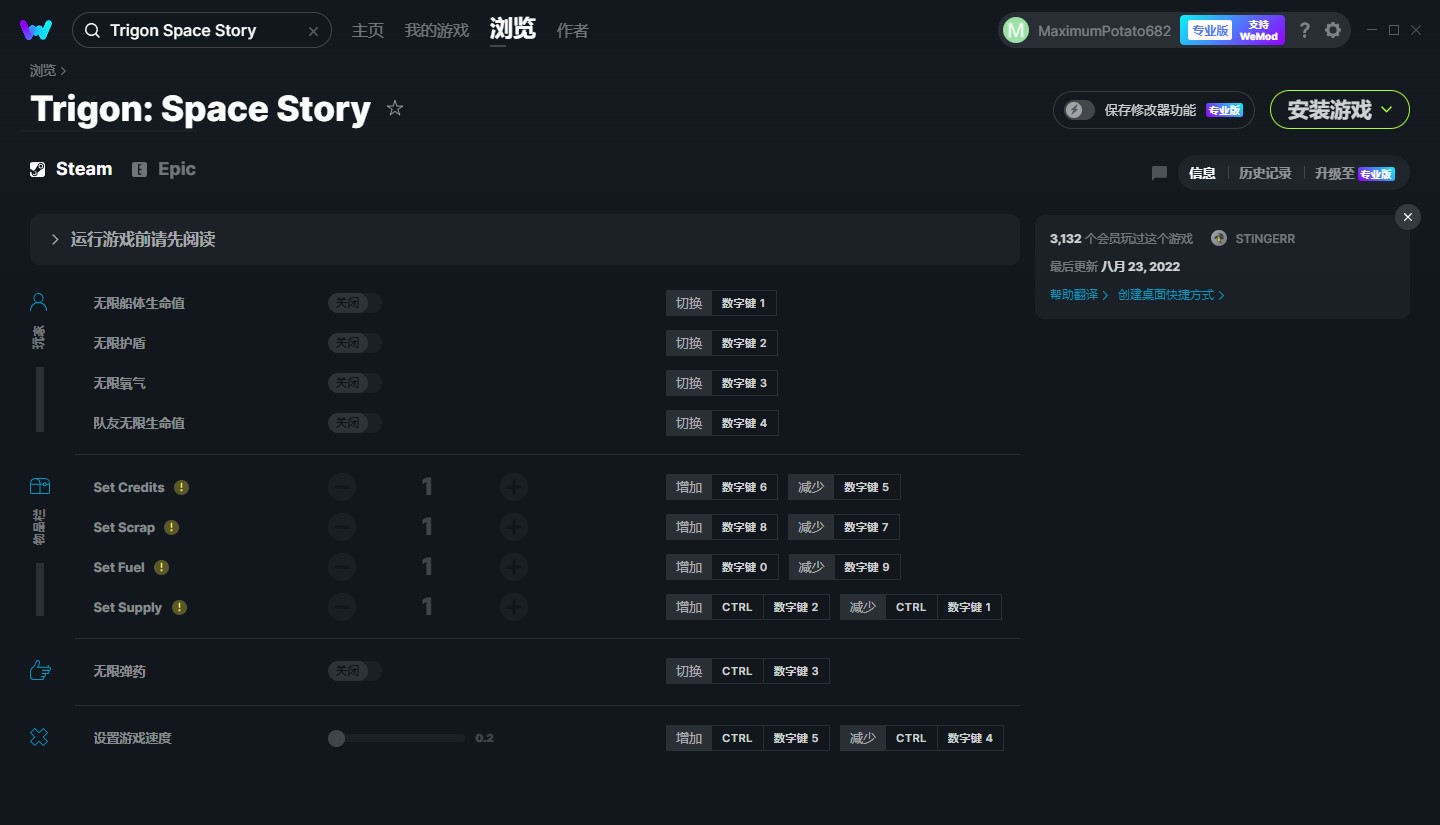Click MaximumPotato682 username

(1104, 30)
